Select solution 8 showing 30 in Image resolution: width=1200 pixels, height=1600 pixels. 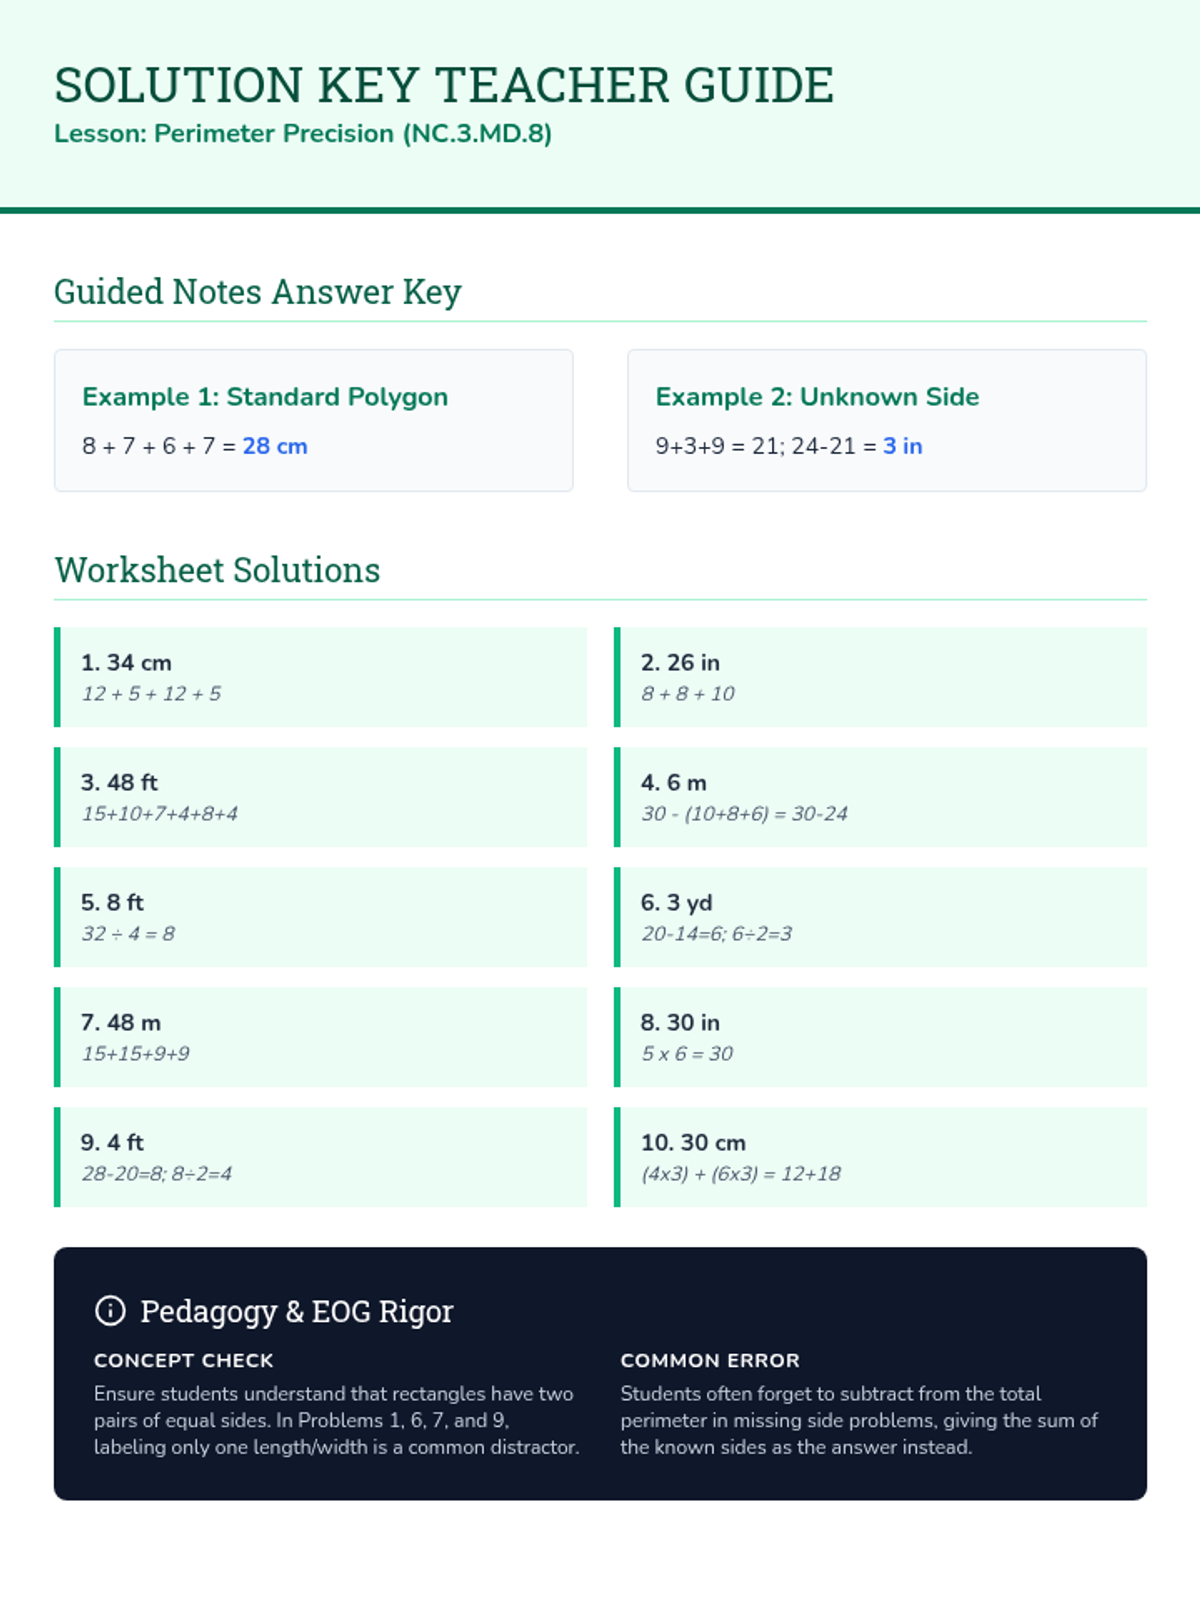click(880, 1037)
